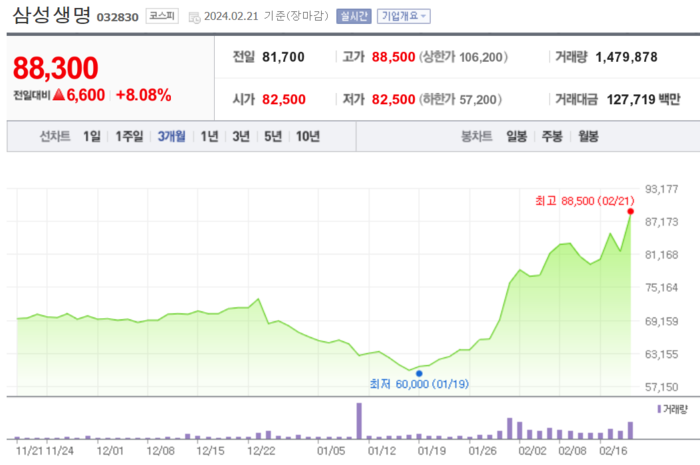Switch to the 1주일 chart period
This screenshot has height=465, width=700.
tap(129, 136)
